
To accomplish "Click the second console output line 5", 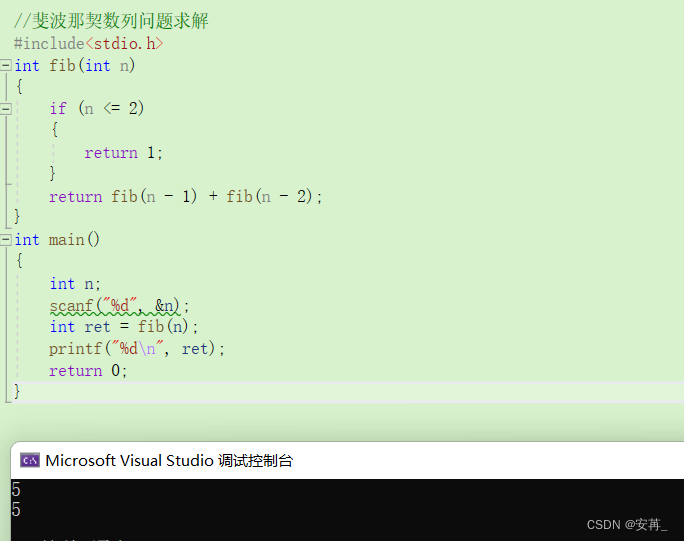I will coord(16,510).
